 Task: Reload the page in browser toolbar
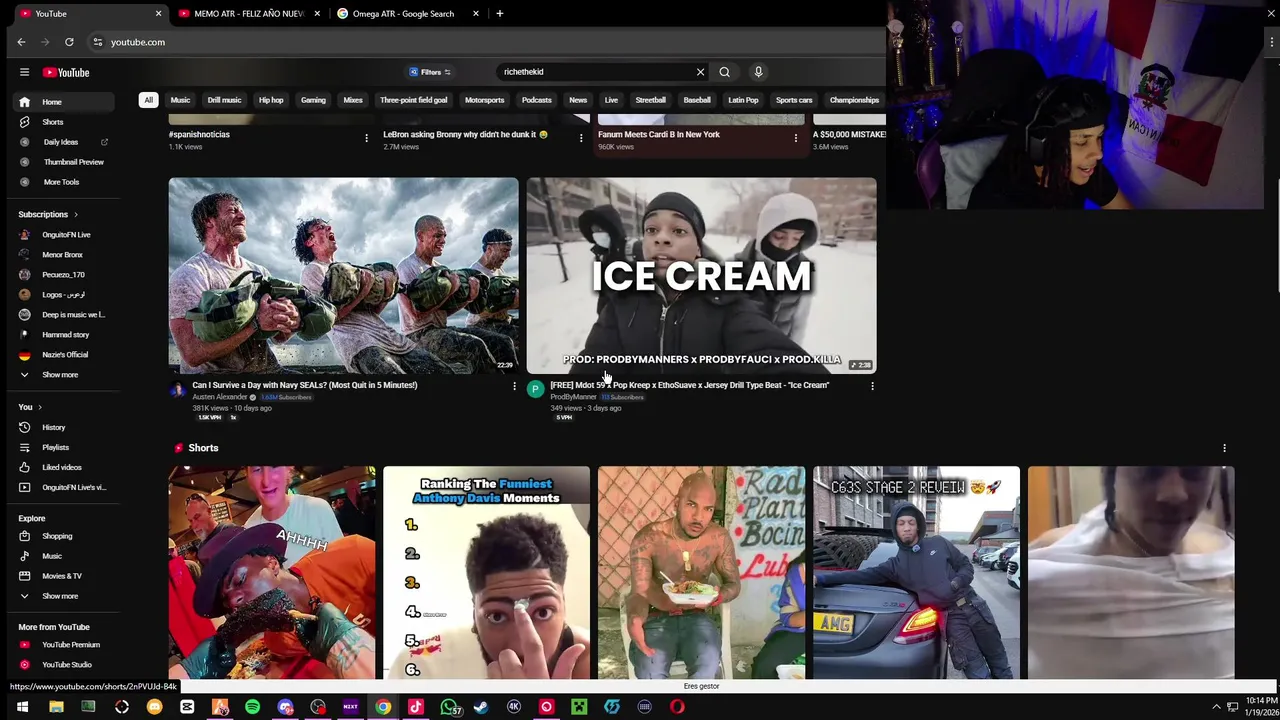(69, 42)
